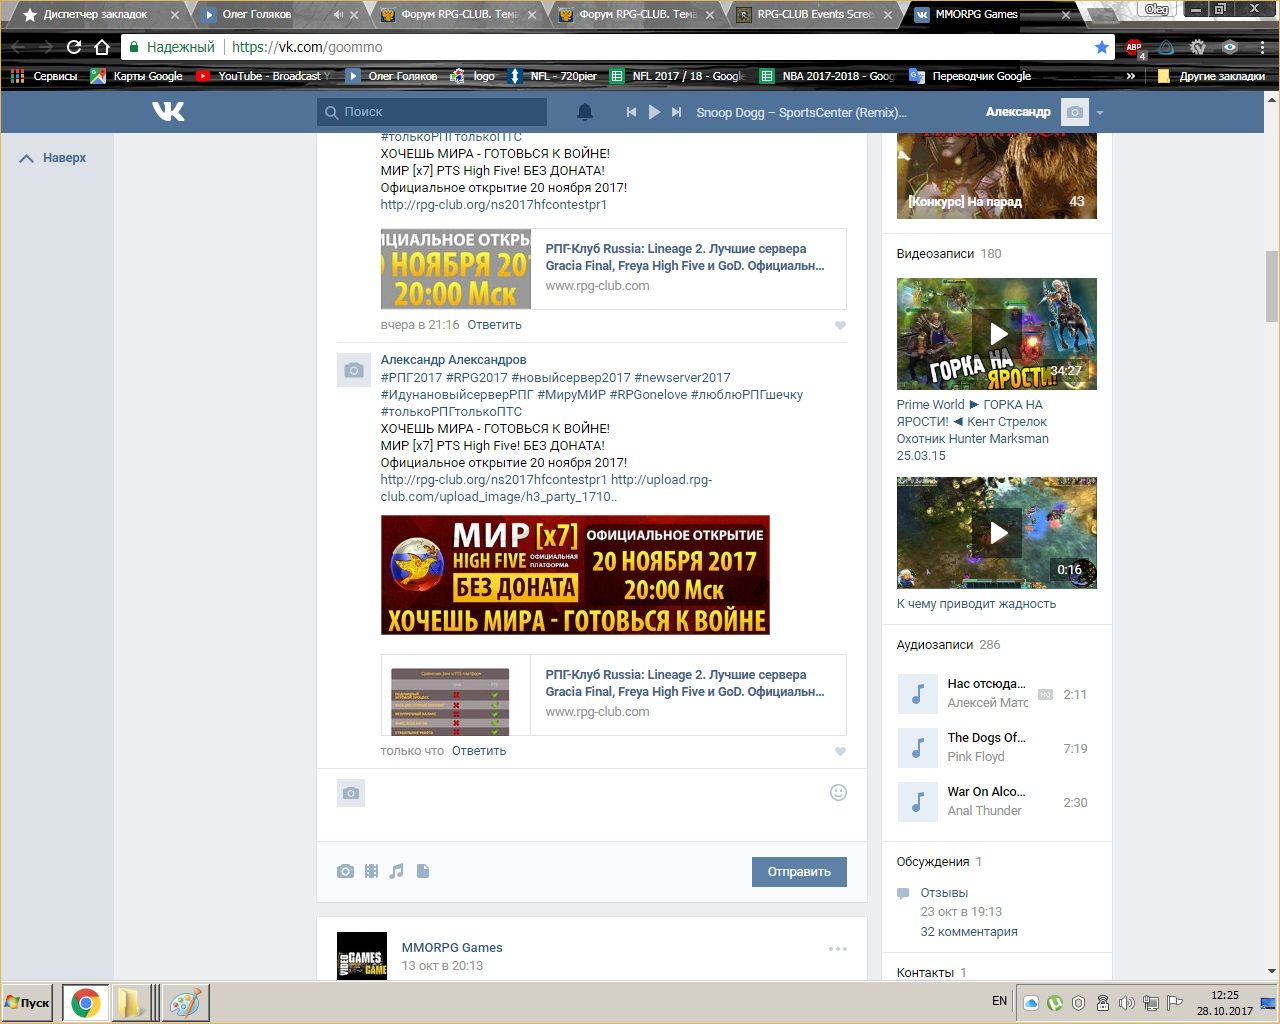Open the МИР x7 High Five banner image
Screen dimensions: 1280x1024
tap(575, 575)
